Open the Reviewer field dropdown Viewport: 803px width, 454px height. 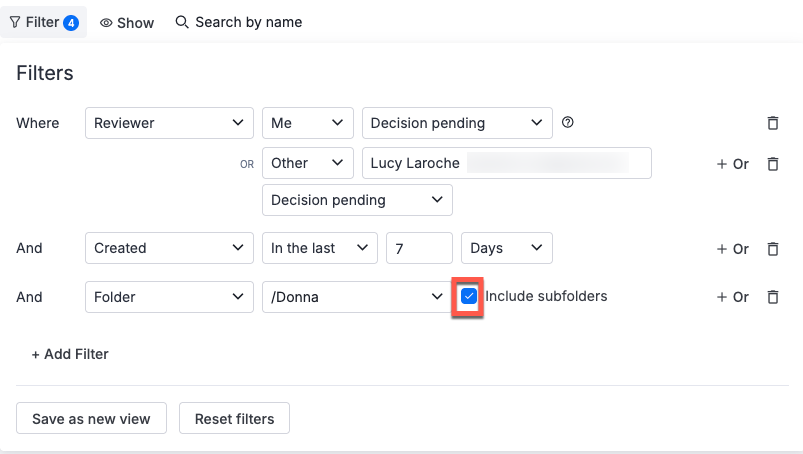[169, 123]
